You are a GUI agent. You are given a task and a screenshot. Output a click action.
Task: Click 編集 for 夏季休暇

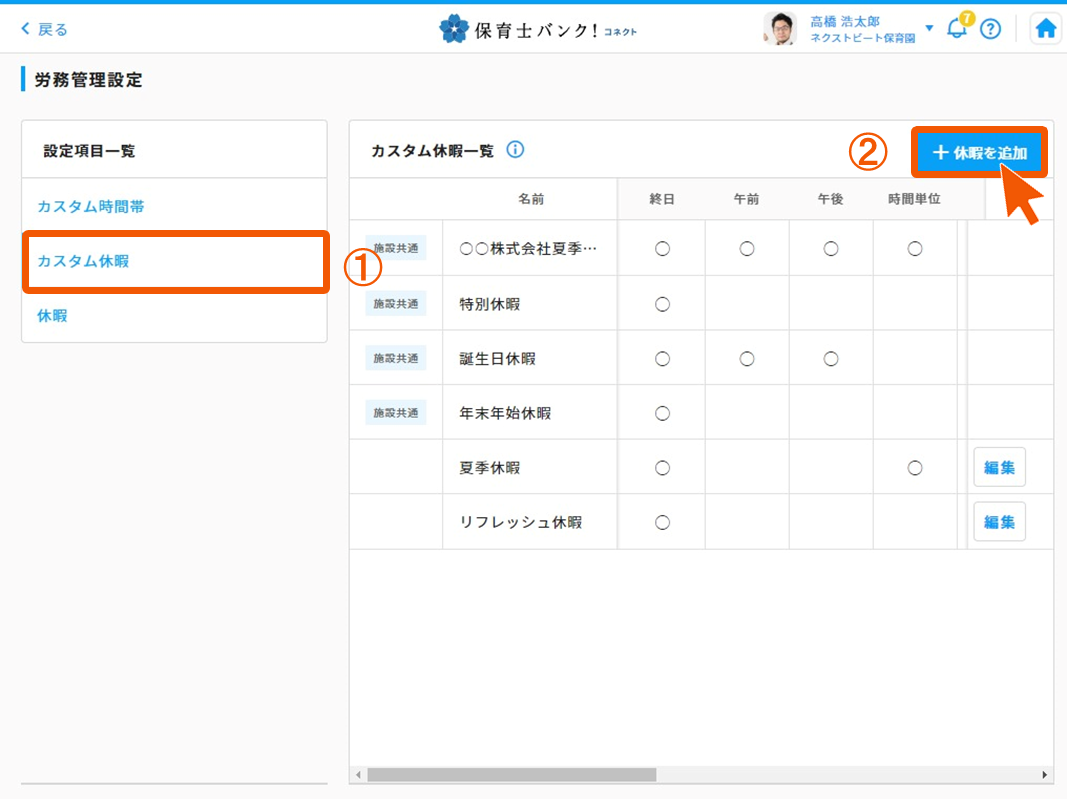coord(999,467)
